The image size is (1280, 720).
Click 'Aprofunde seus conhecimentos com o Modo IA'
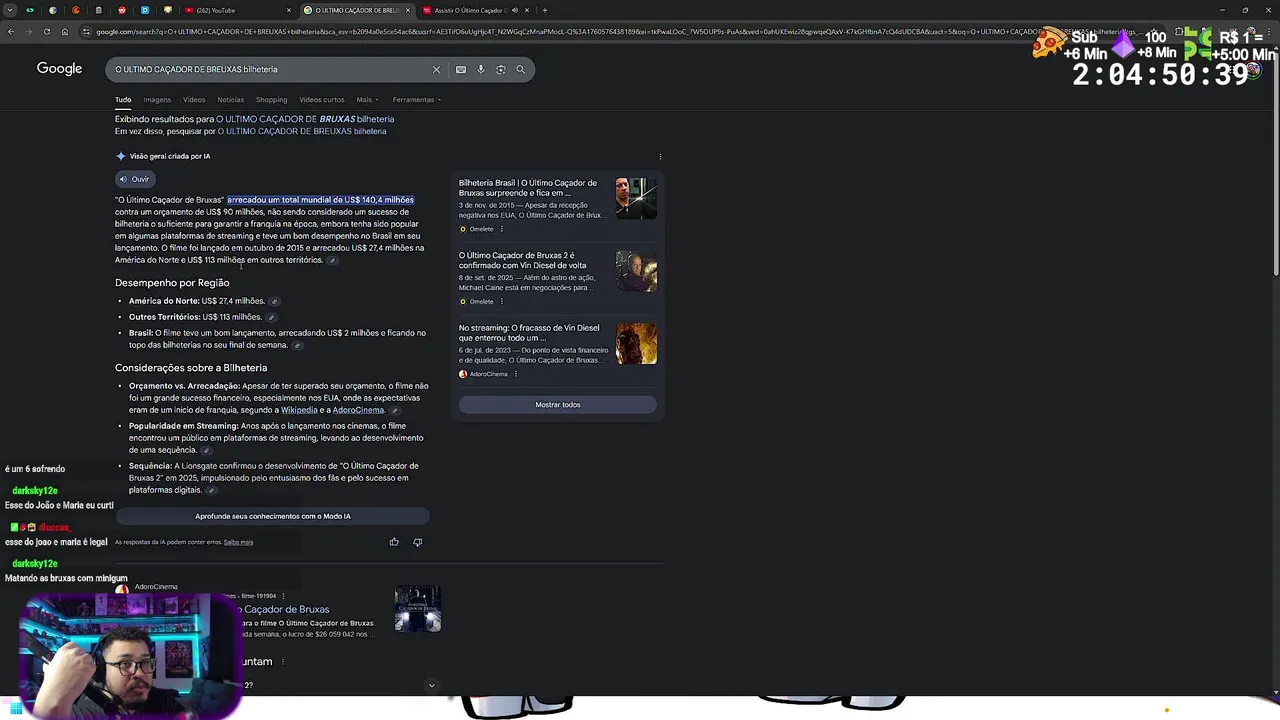(x=272, y=516)
